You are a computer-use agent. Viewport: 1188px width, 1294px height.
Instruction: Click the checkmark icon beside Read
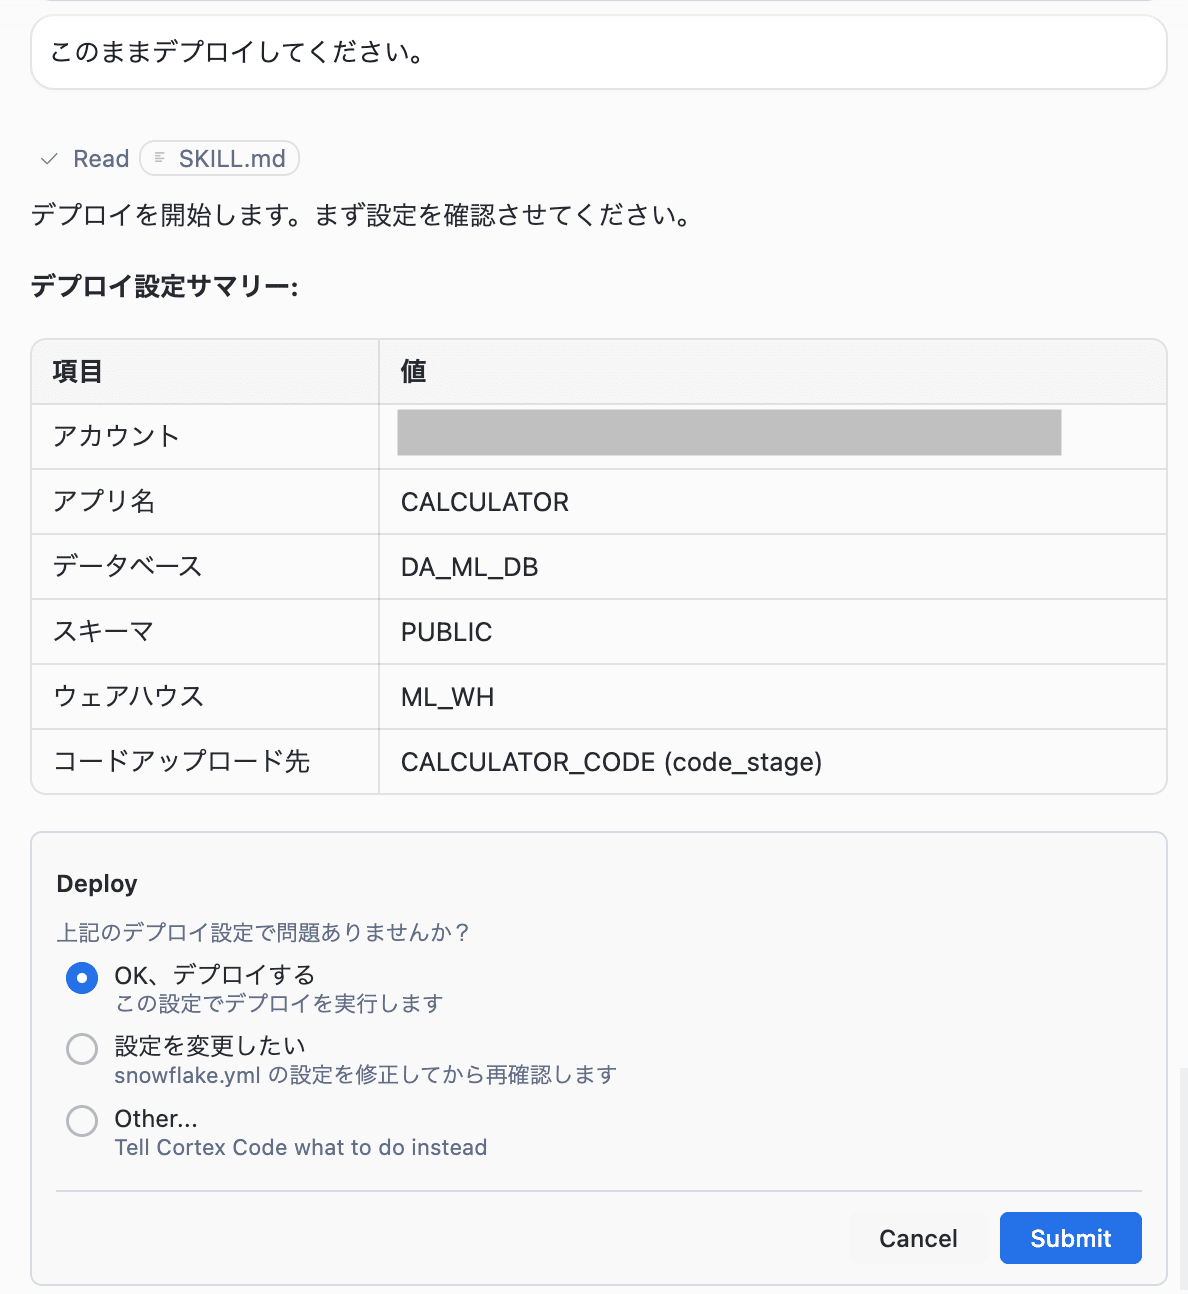(49, 159)
